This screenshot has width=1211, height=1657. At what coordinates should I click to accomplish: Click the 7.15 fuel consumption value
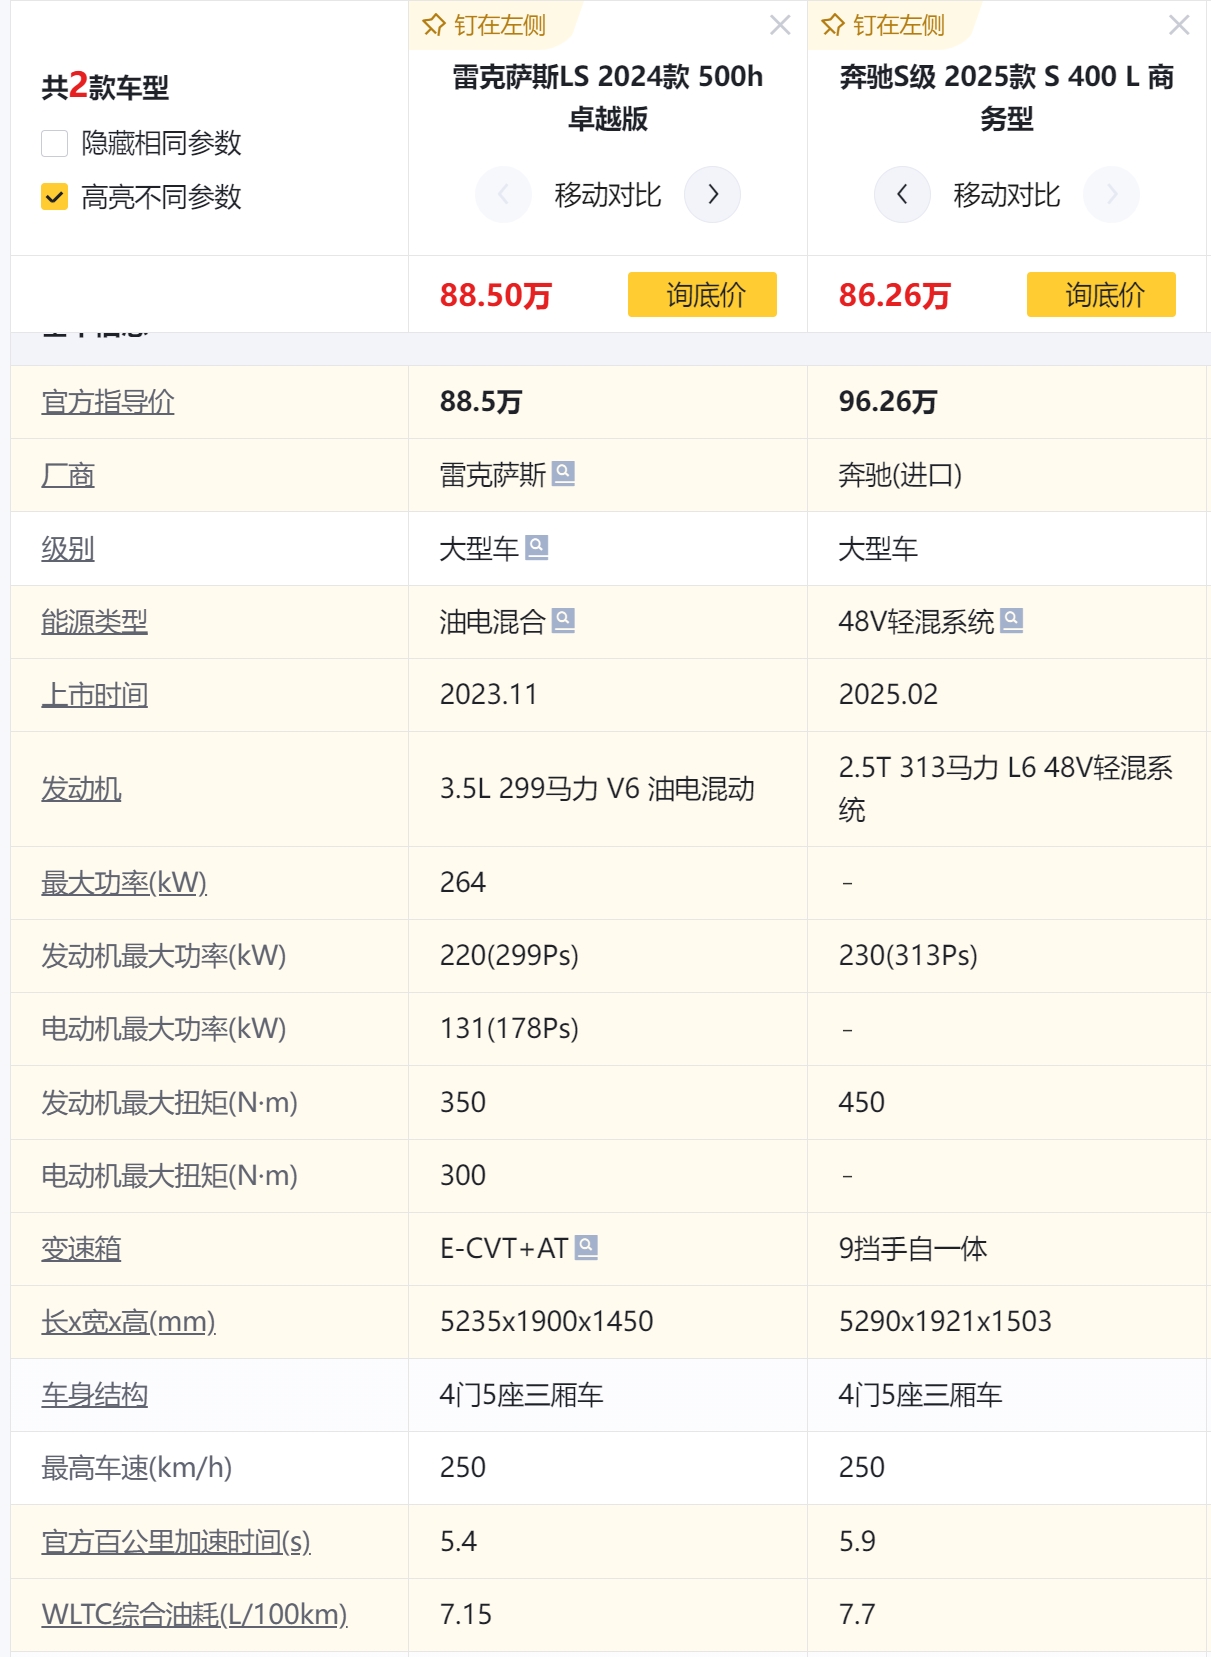pyautogui.click(x=466, y=1615)
